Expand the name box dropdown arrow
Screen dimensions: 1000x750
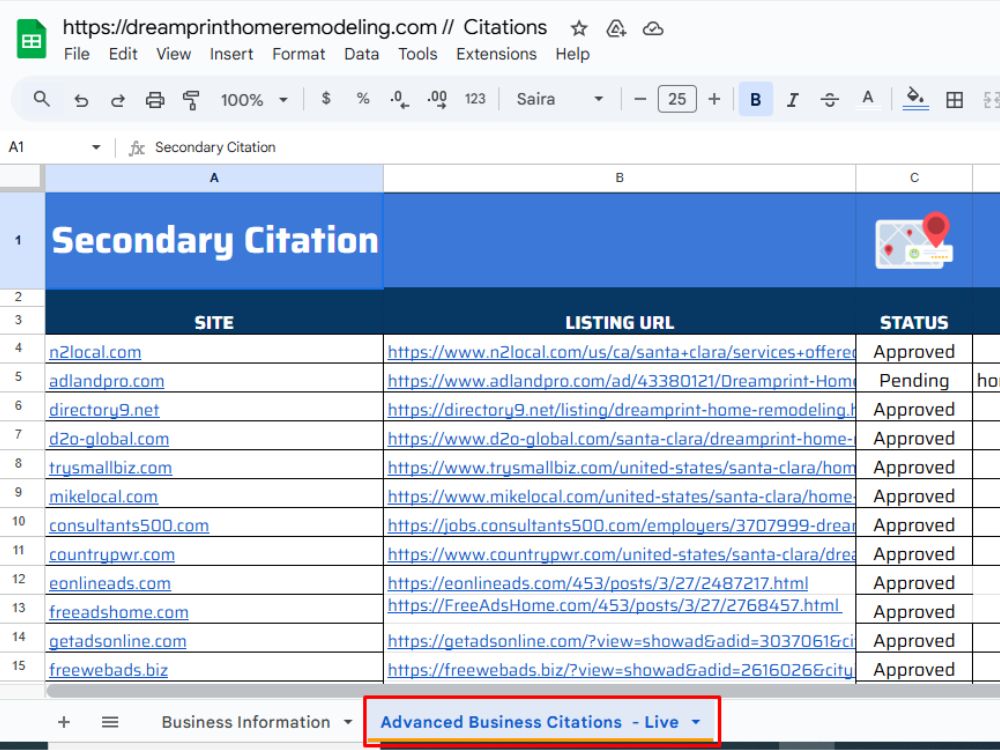click(x=96, y=147)
